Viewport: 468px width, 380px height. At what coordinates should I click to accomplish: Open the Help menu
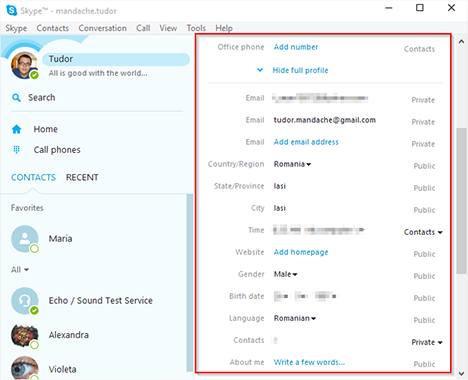click(224, 28)
